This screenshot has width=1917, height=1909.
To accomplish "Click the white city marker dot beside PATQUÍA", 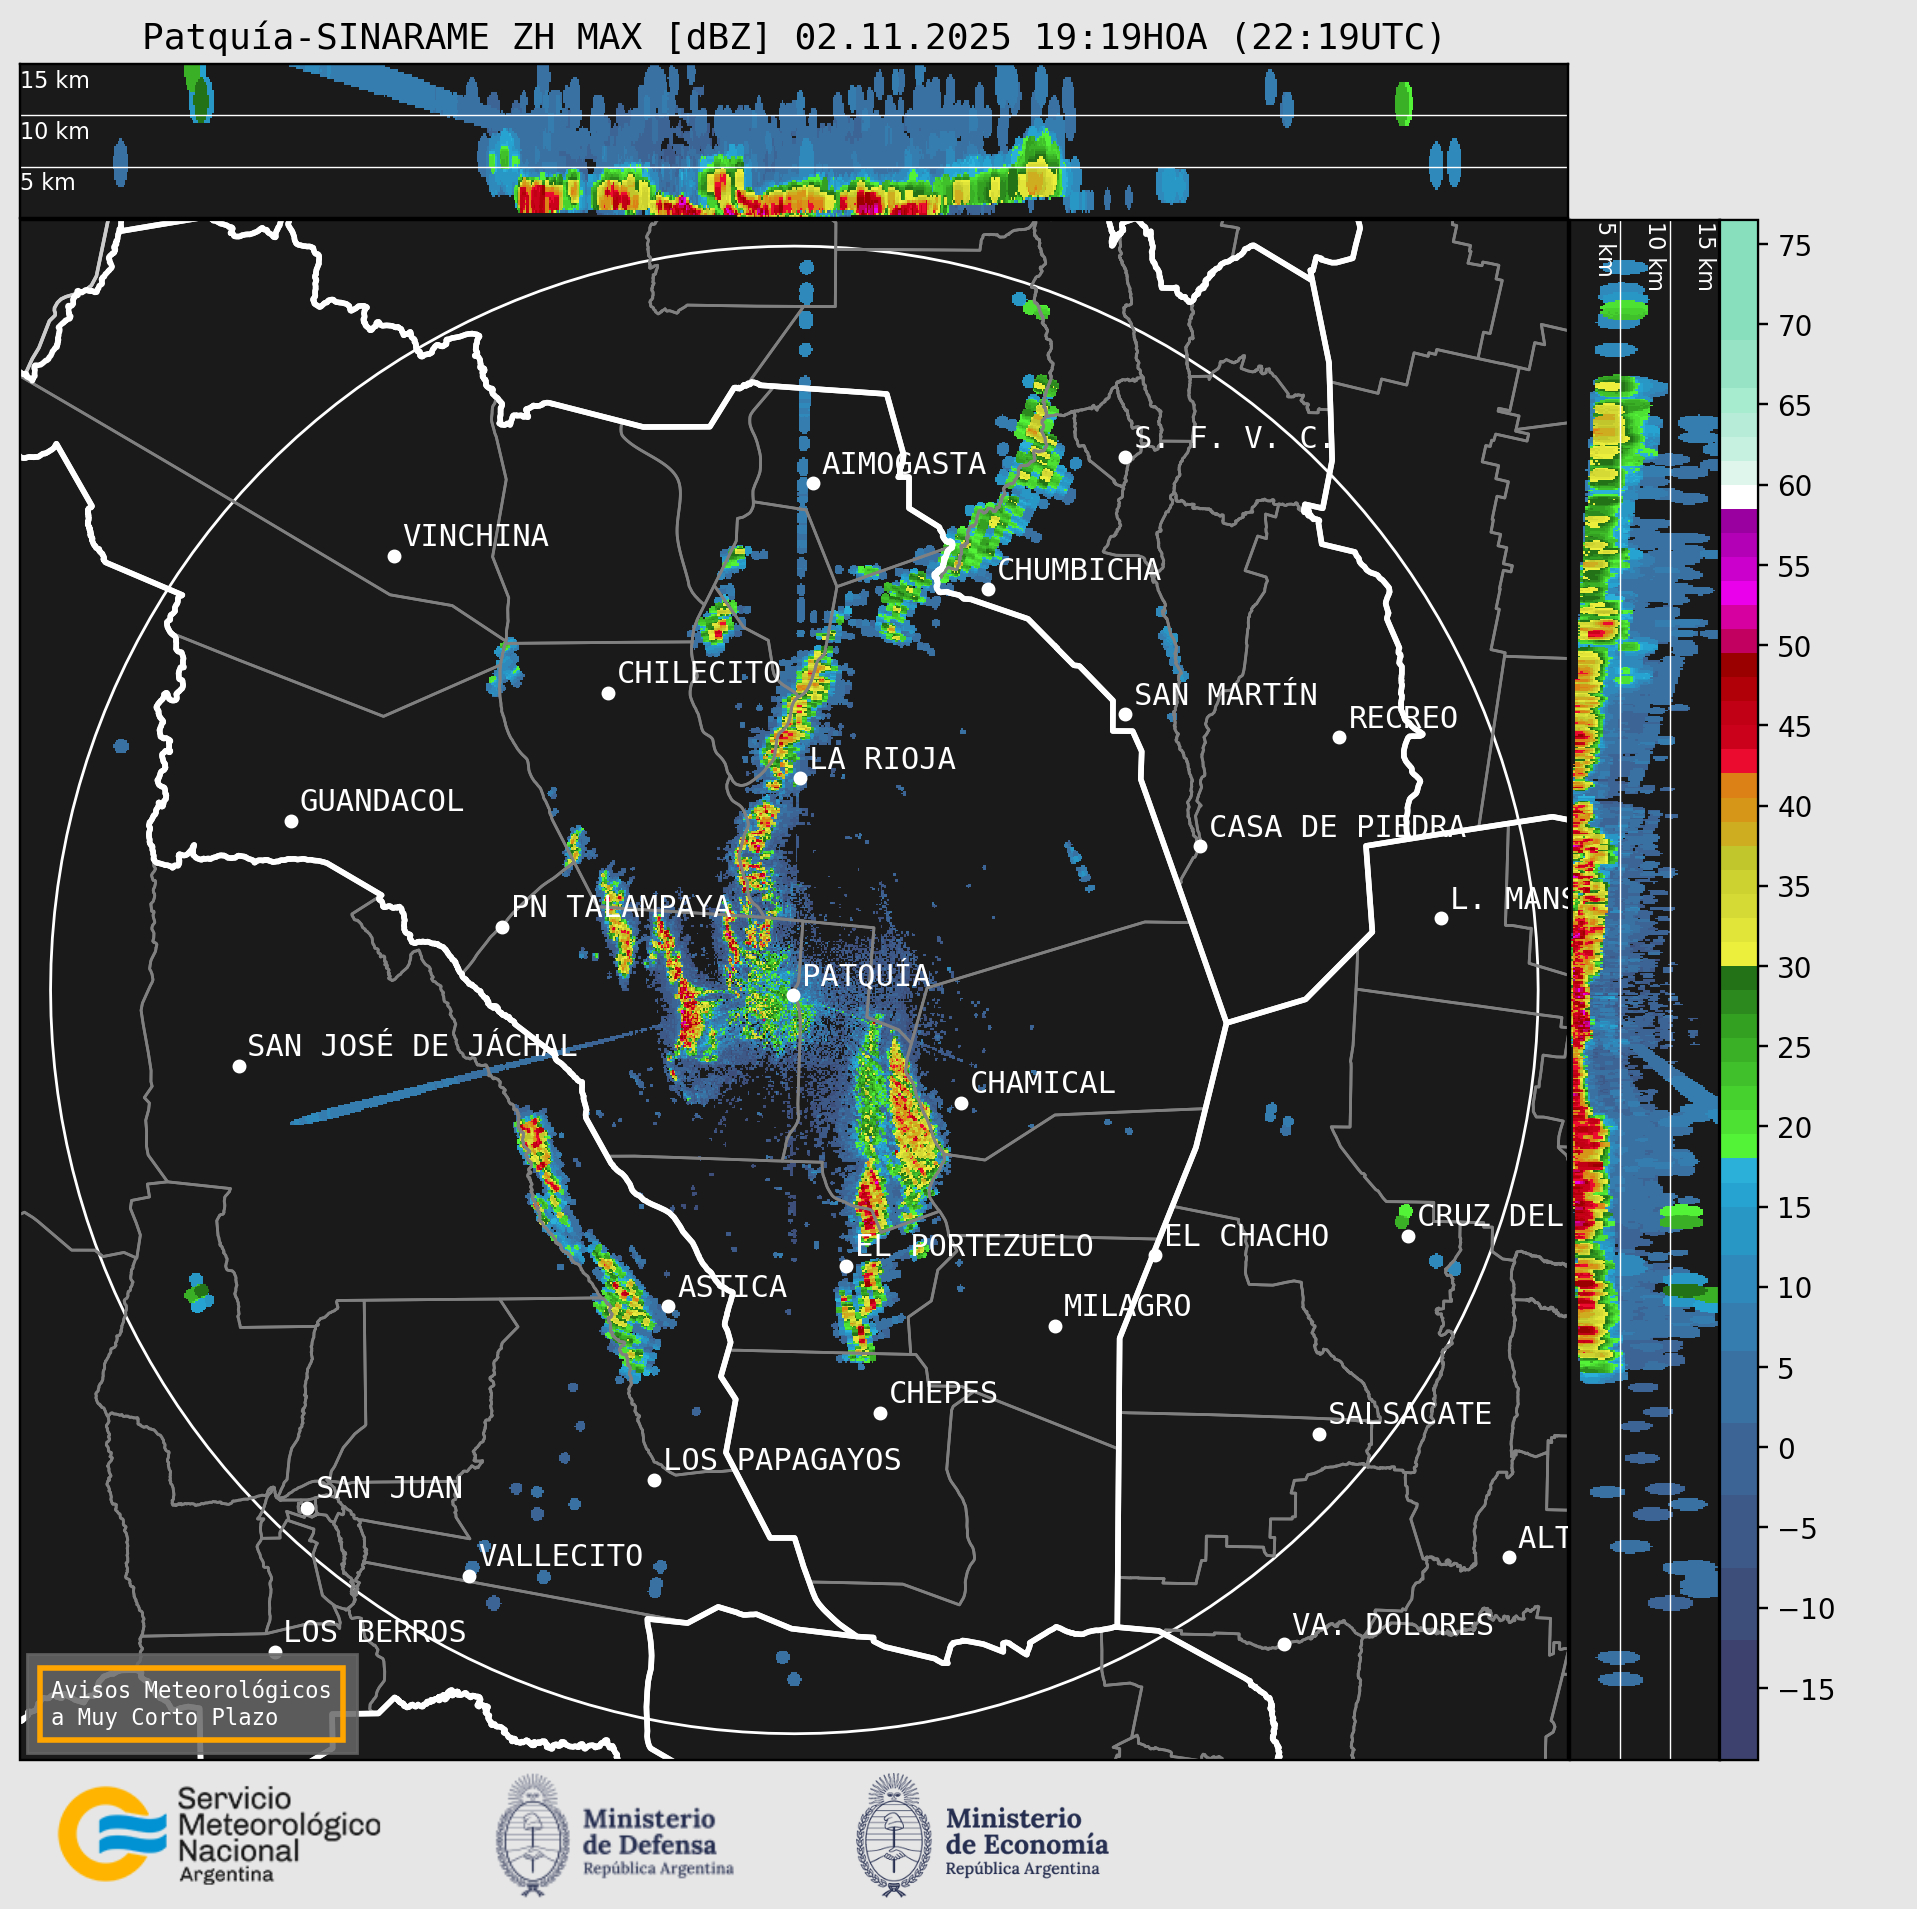I will coord(793,995).
